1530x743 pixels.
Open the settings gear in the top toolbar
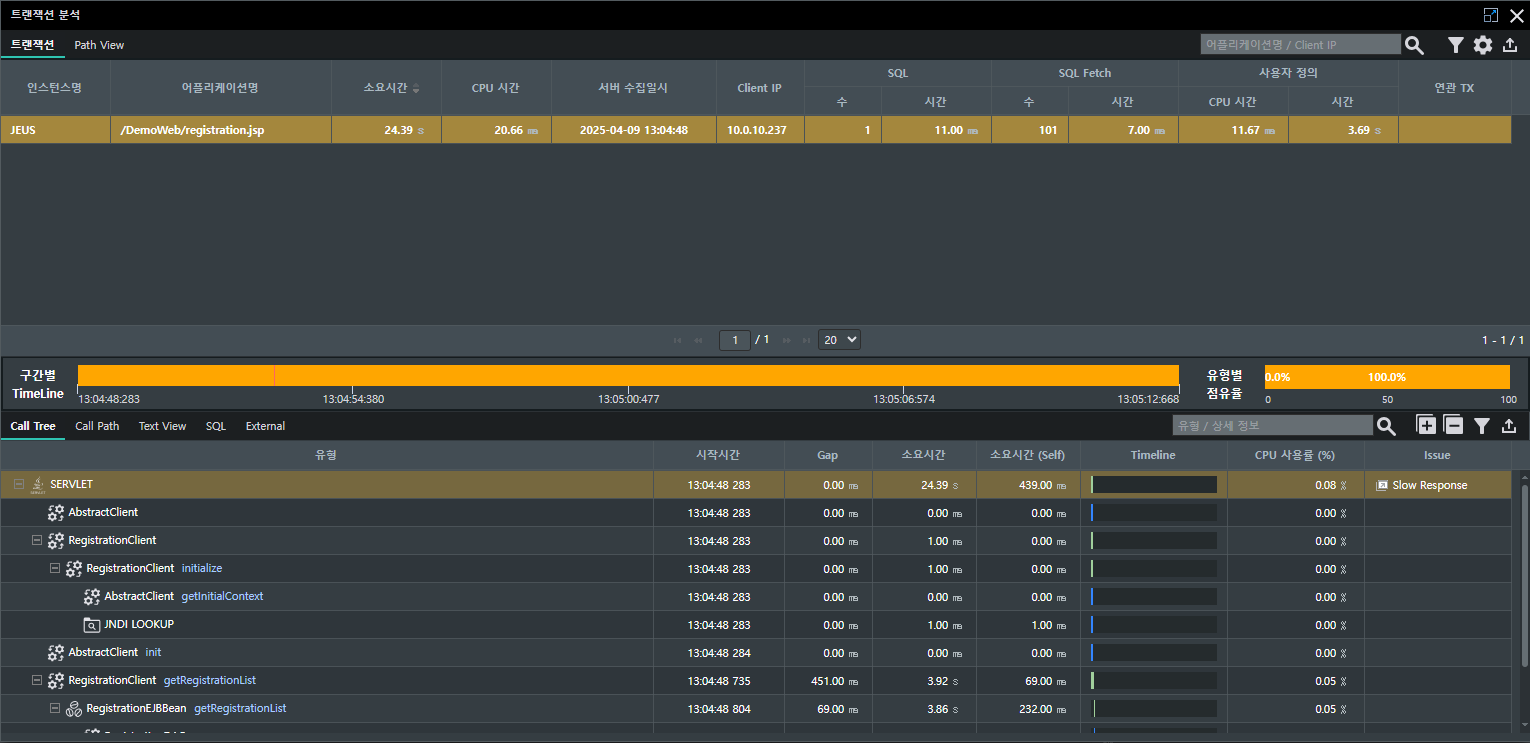(1483, 45)
